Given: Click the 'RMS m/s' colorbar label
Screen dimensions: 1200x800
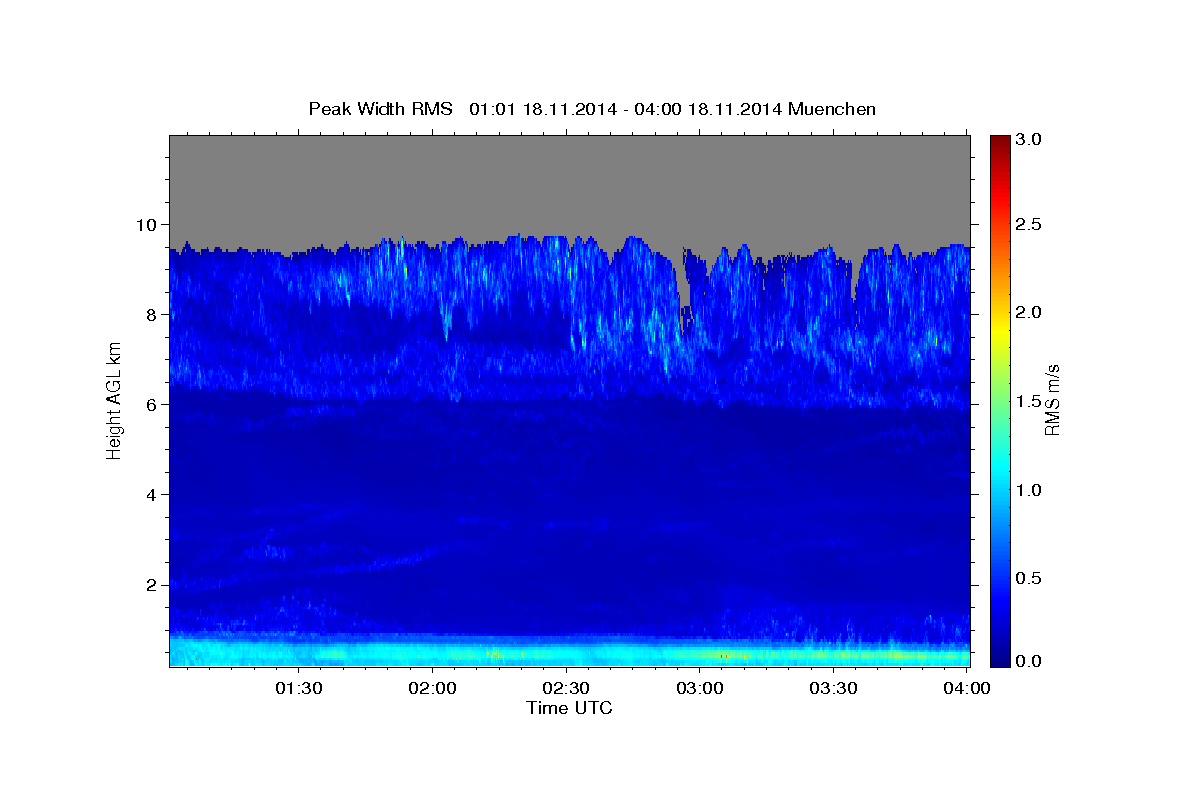Looking at the screenshot, I should pyautogui.click(x=1051, y=401).
